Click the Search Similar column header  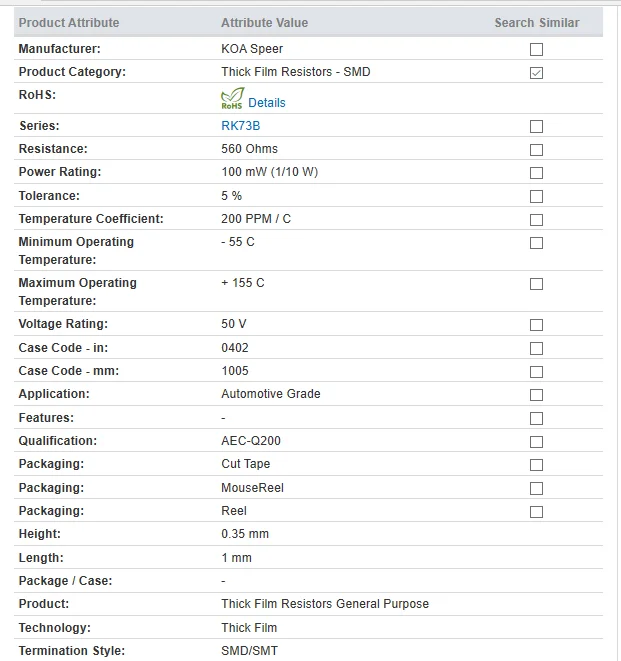(x=537, y=22)
